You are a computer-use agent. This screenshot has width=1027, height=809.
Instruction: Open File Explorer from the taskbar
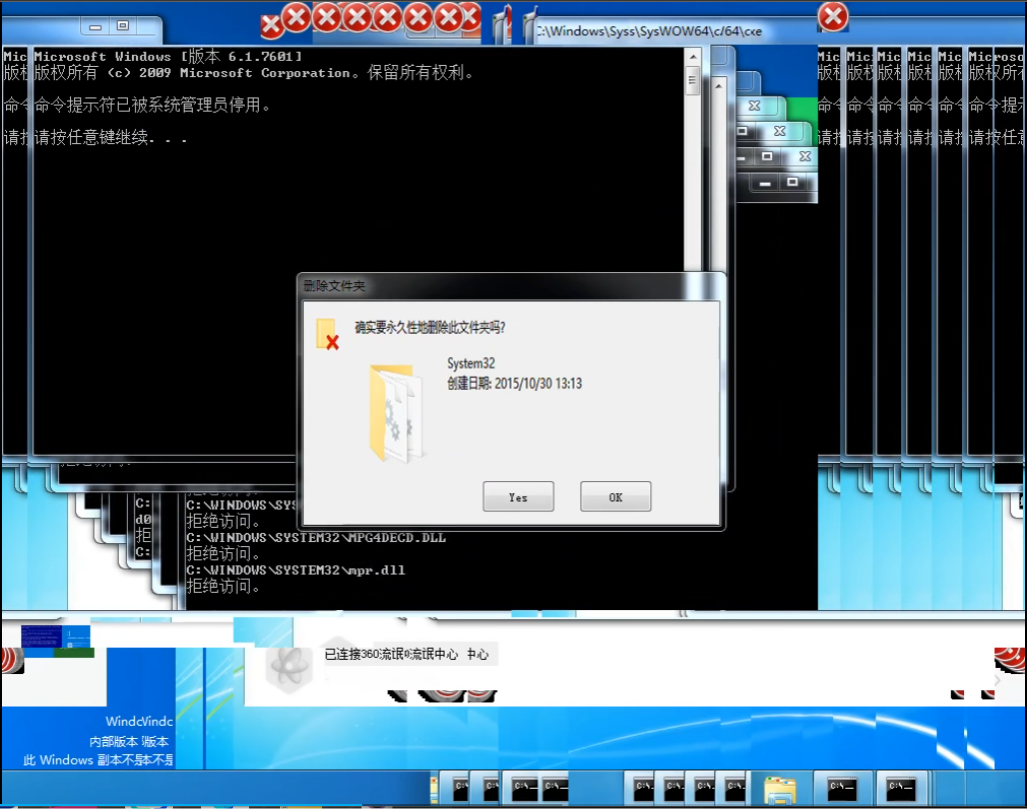coord(780,789)
